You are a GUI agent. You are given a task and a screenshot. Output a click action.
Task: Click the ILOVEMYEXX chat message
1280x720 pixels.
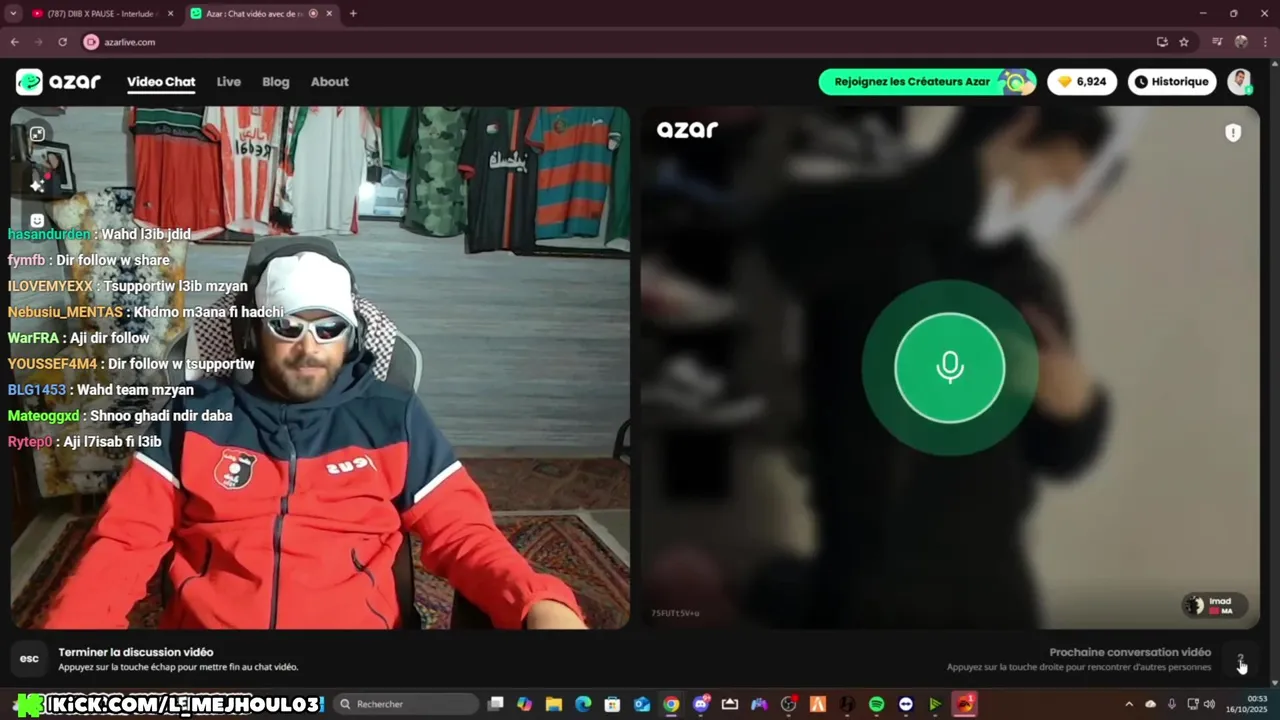point(128,286)
